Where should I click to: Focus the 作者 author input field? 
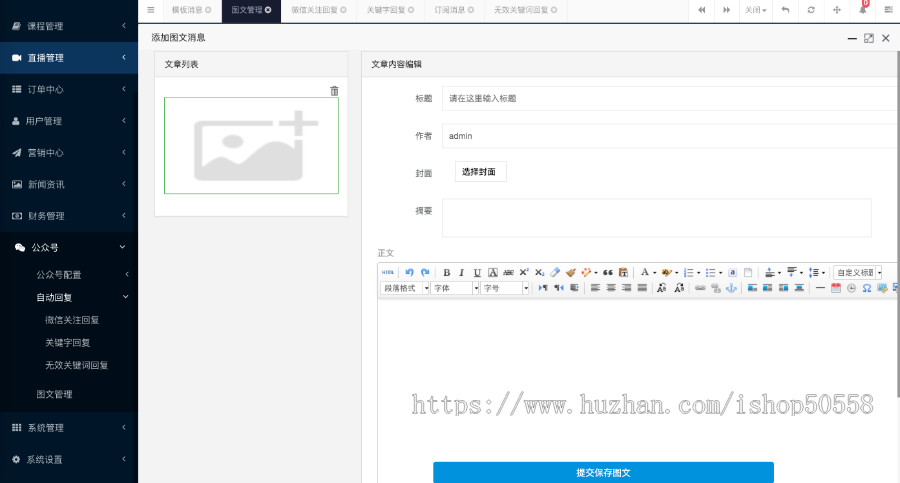pos(670,136)
